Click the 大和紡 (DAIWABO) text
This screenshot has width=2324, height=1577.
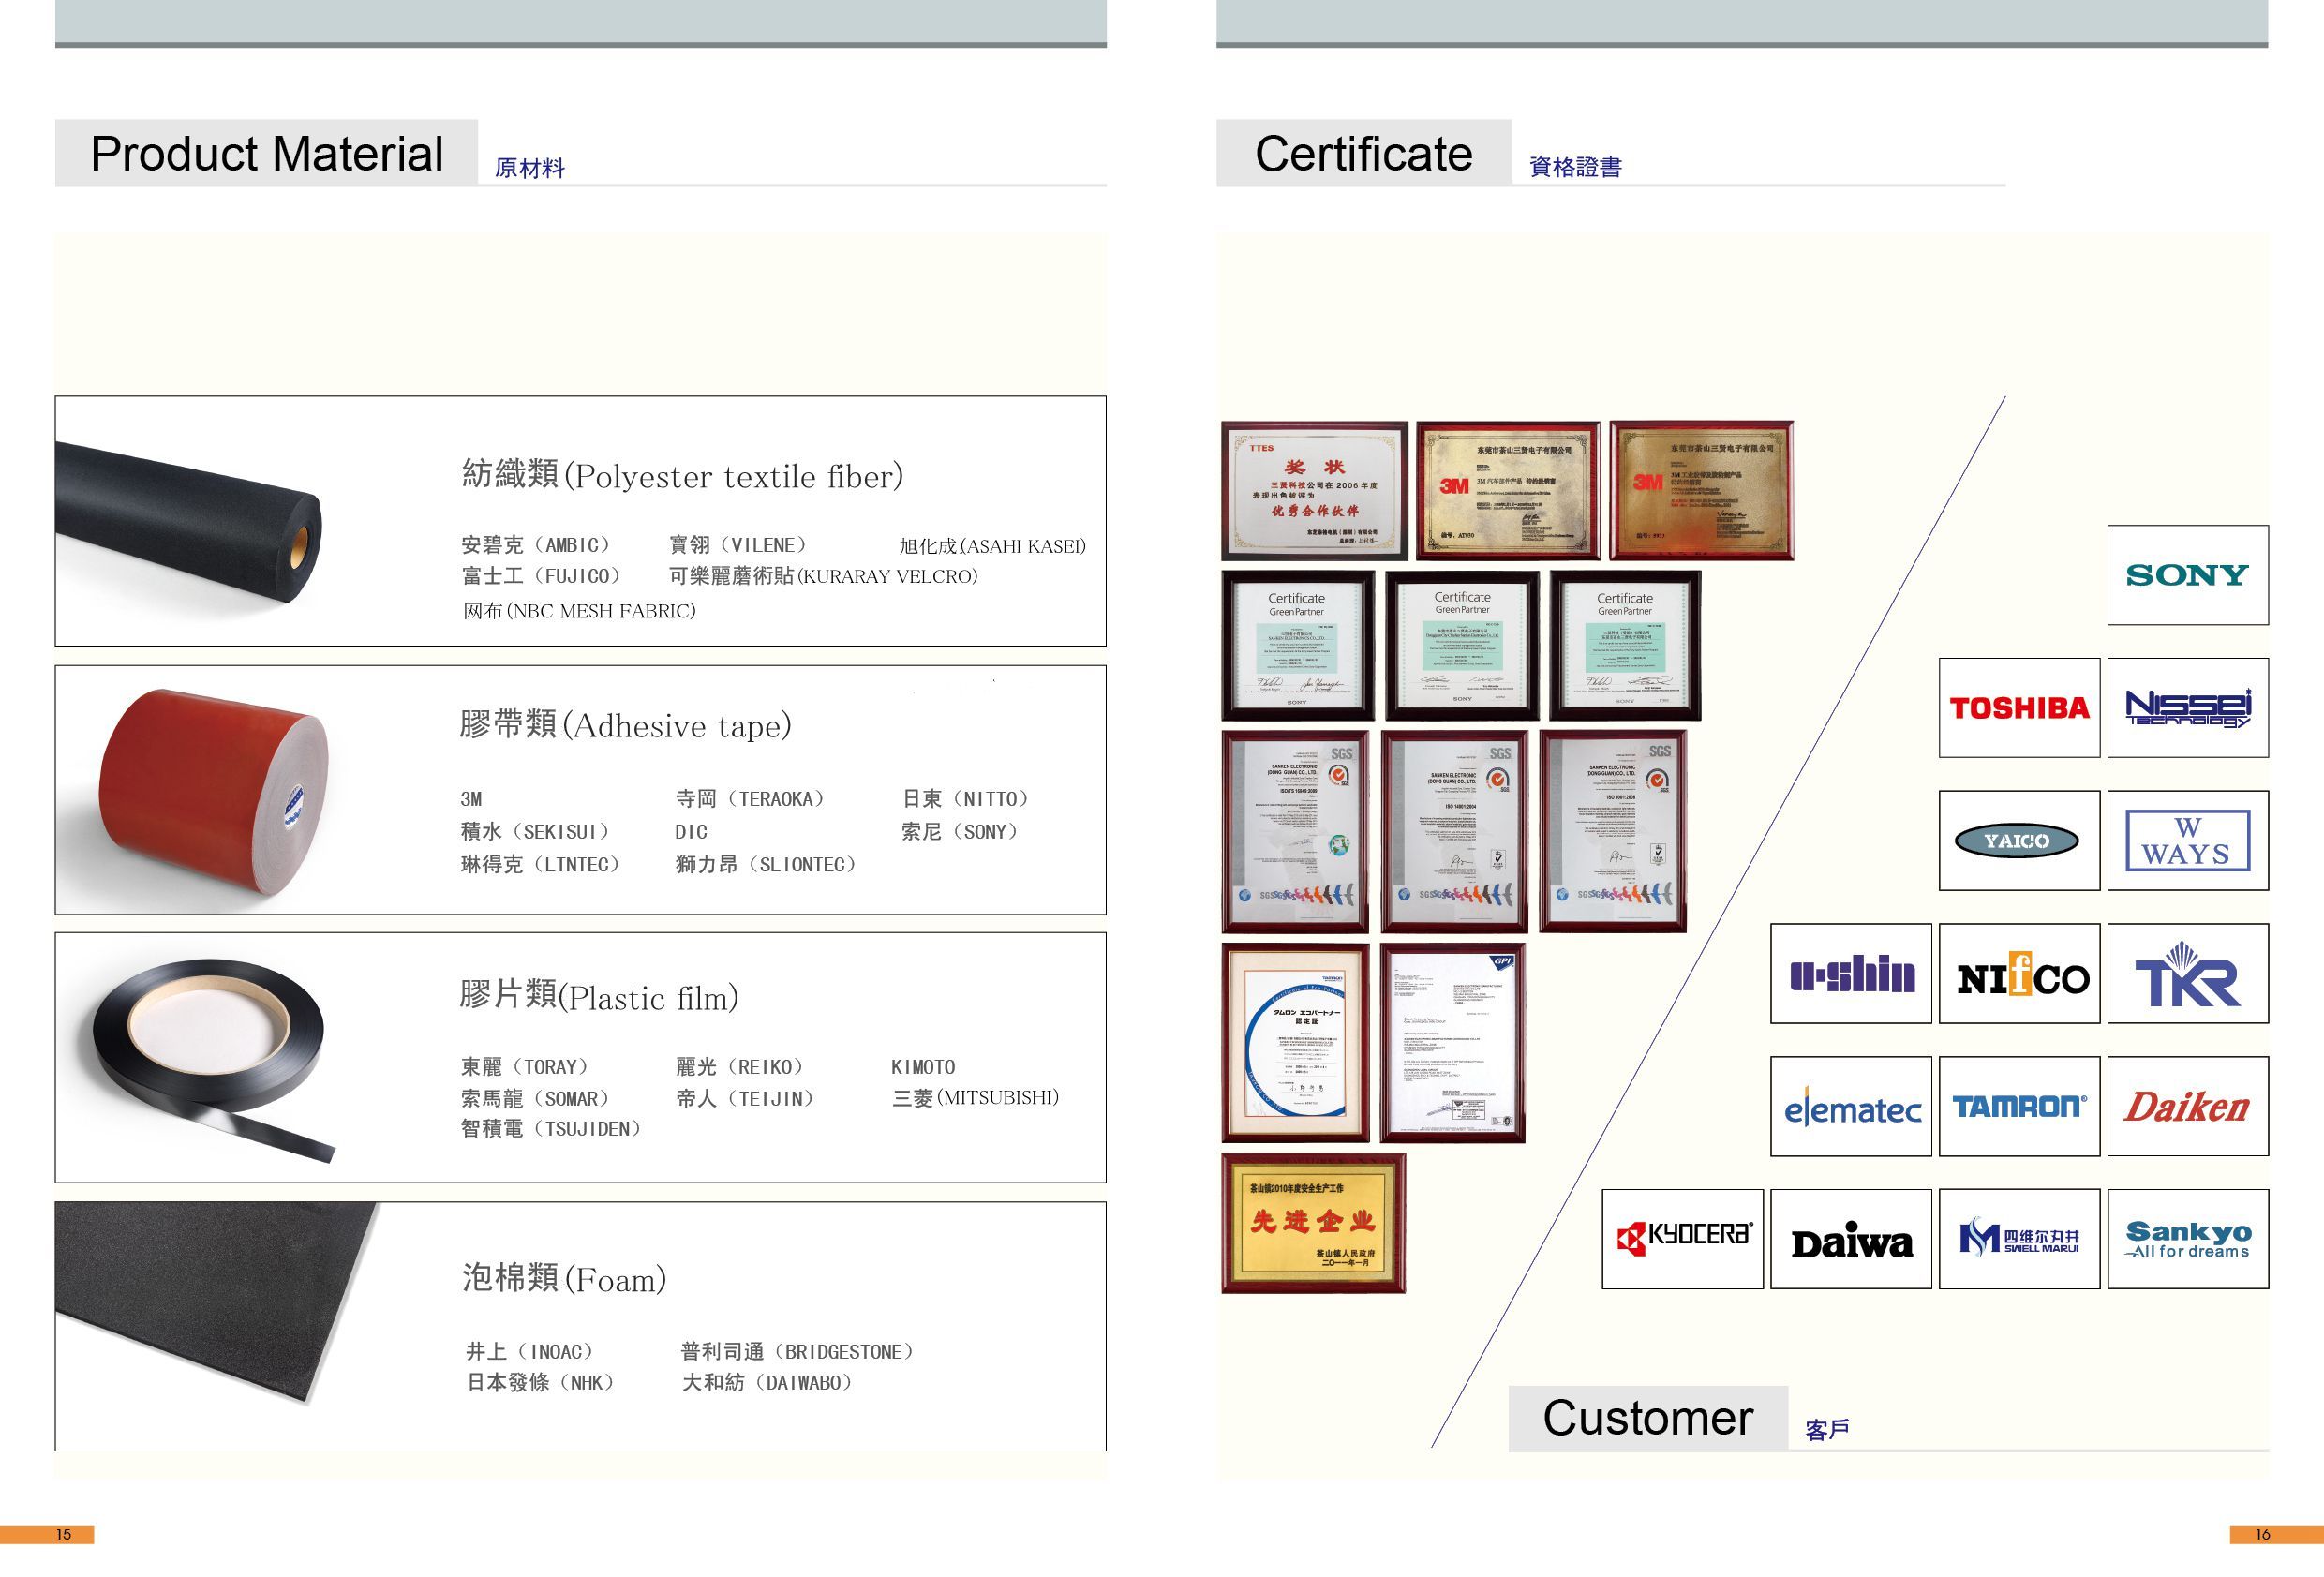click(x=767, y=1383)
